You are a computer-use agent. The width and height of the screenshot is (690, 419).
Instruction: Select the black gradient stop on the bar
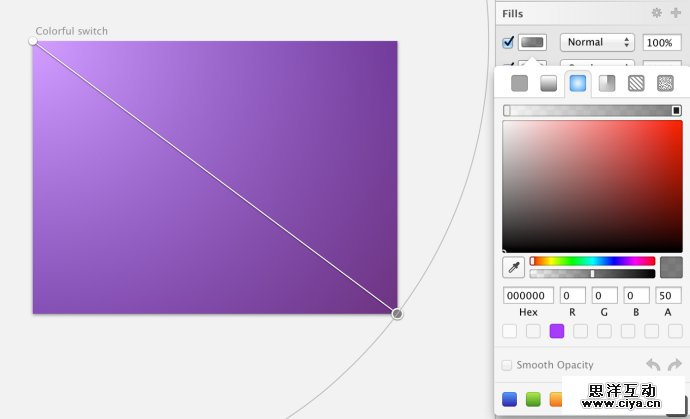coord(676,110)
